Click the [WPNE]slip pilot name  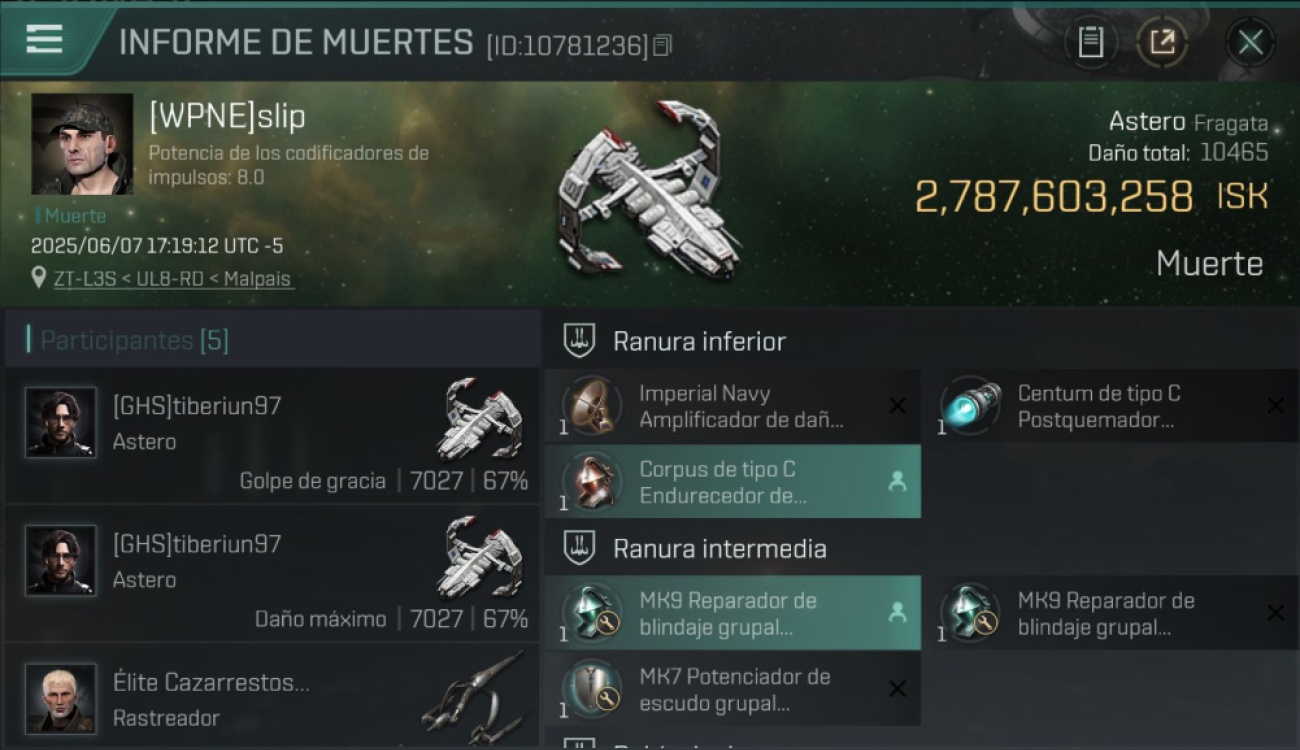pos(227,116)
